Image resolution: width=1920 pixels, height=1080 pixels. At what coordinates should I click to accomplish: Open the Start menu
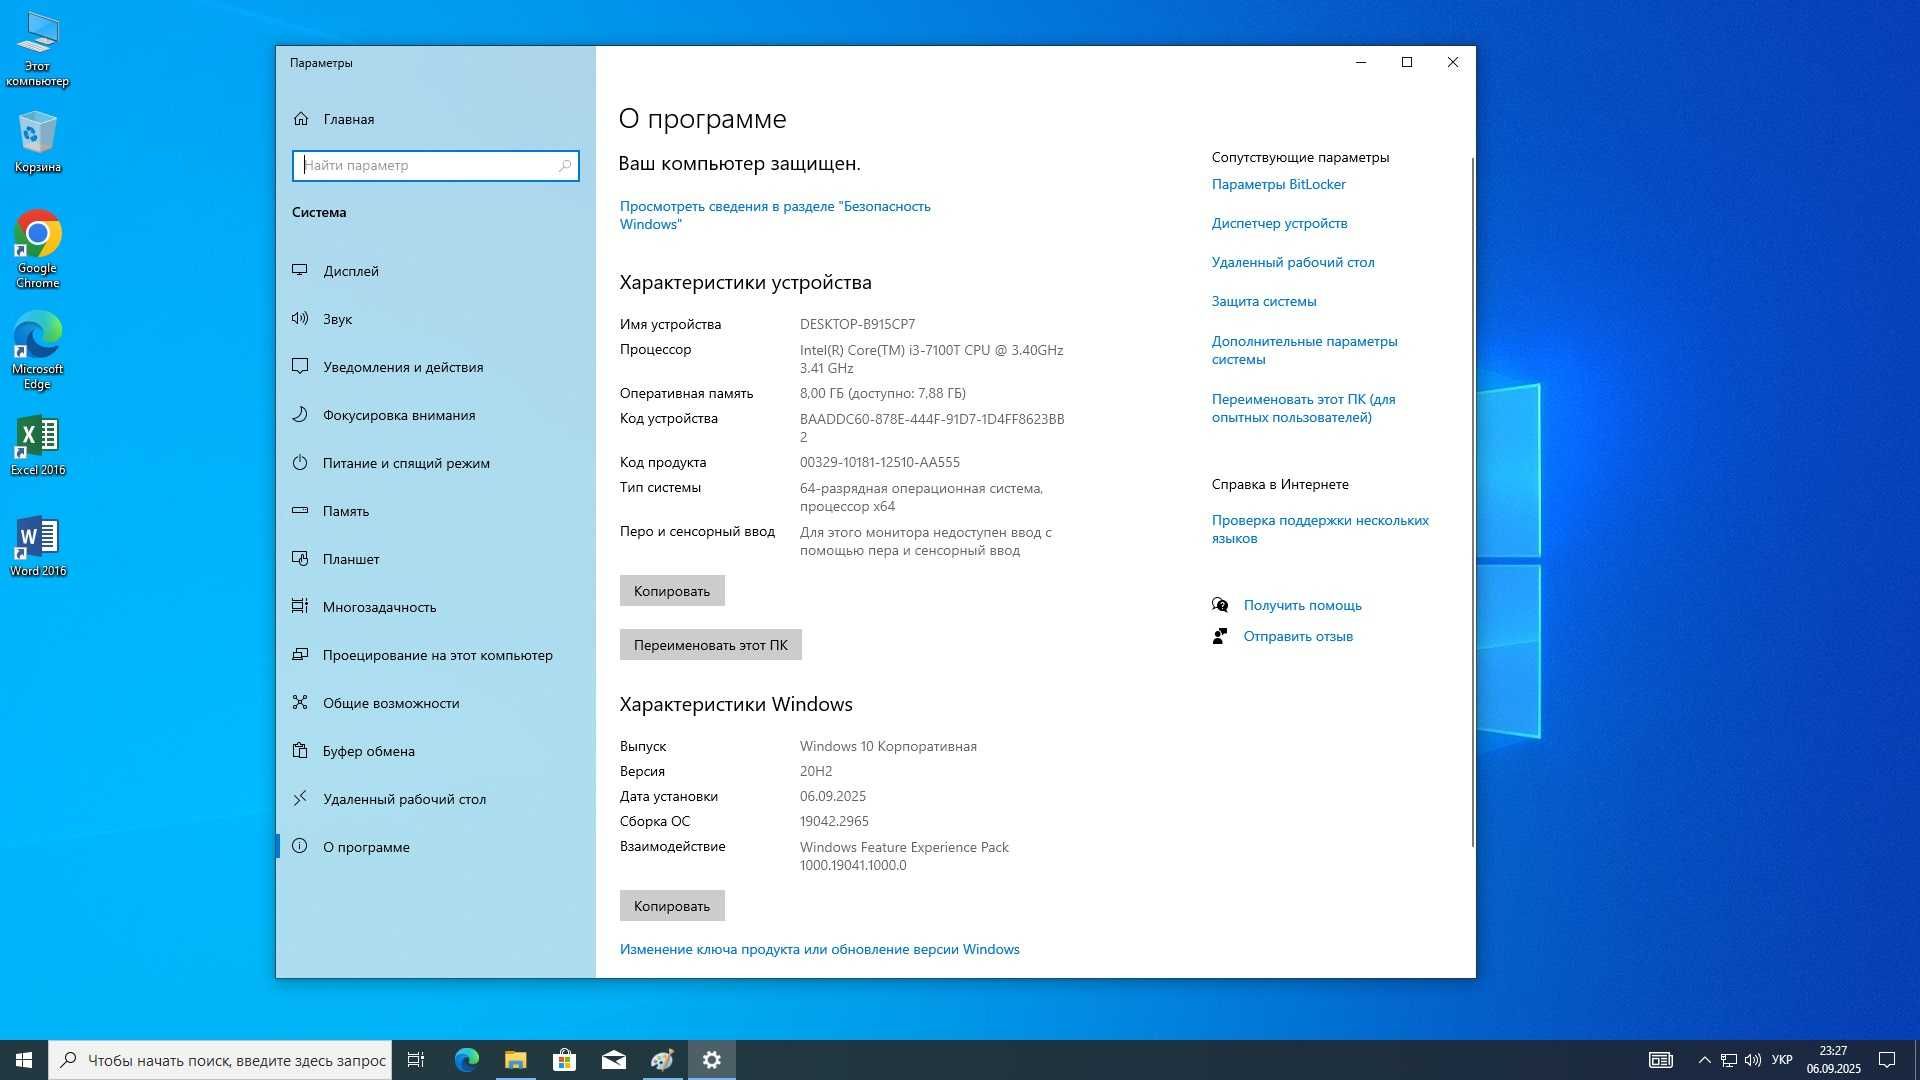24,1060
